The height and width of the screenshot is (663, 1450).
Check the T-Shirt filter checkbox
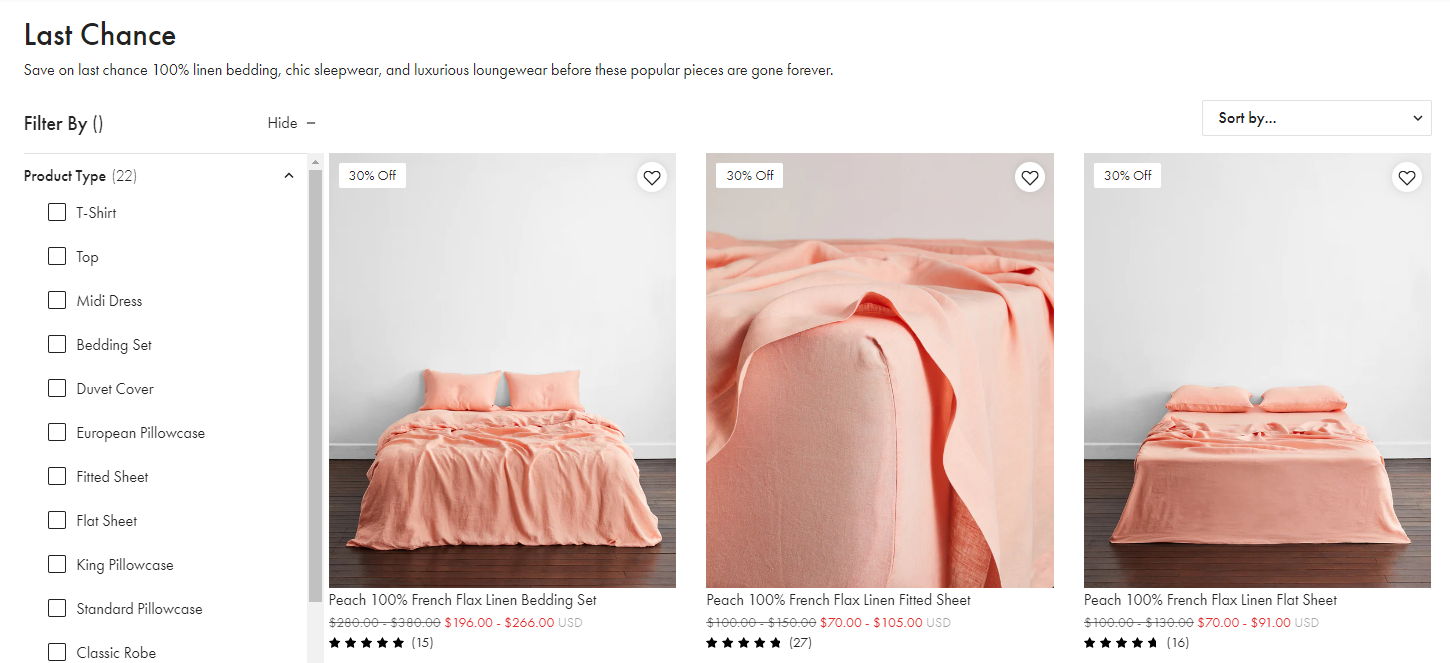point(57,212)
